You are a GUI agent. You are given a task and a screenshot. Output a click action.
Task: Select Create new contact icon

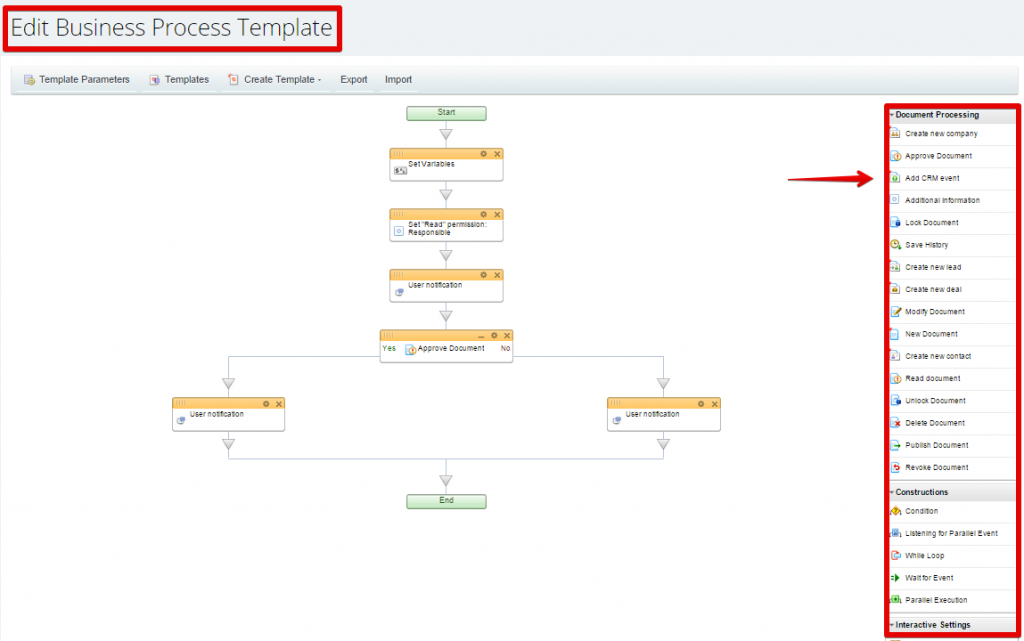pos(895,356)
